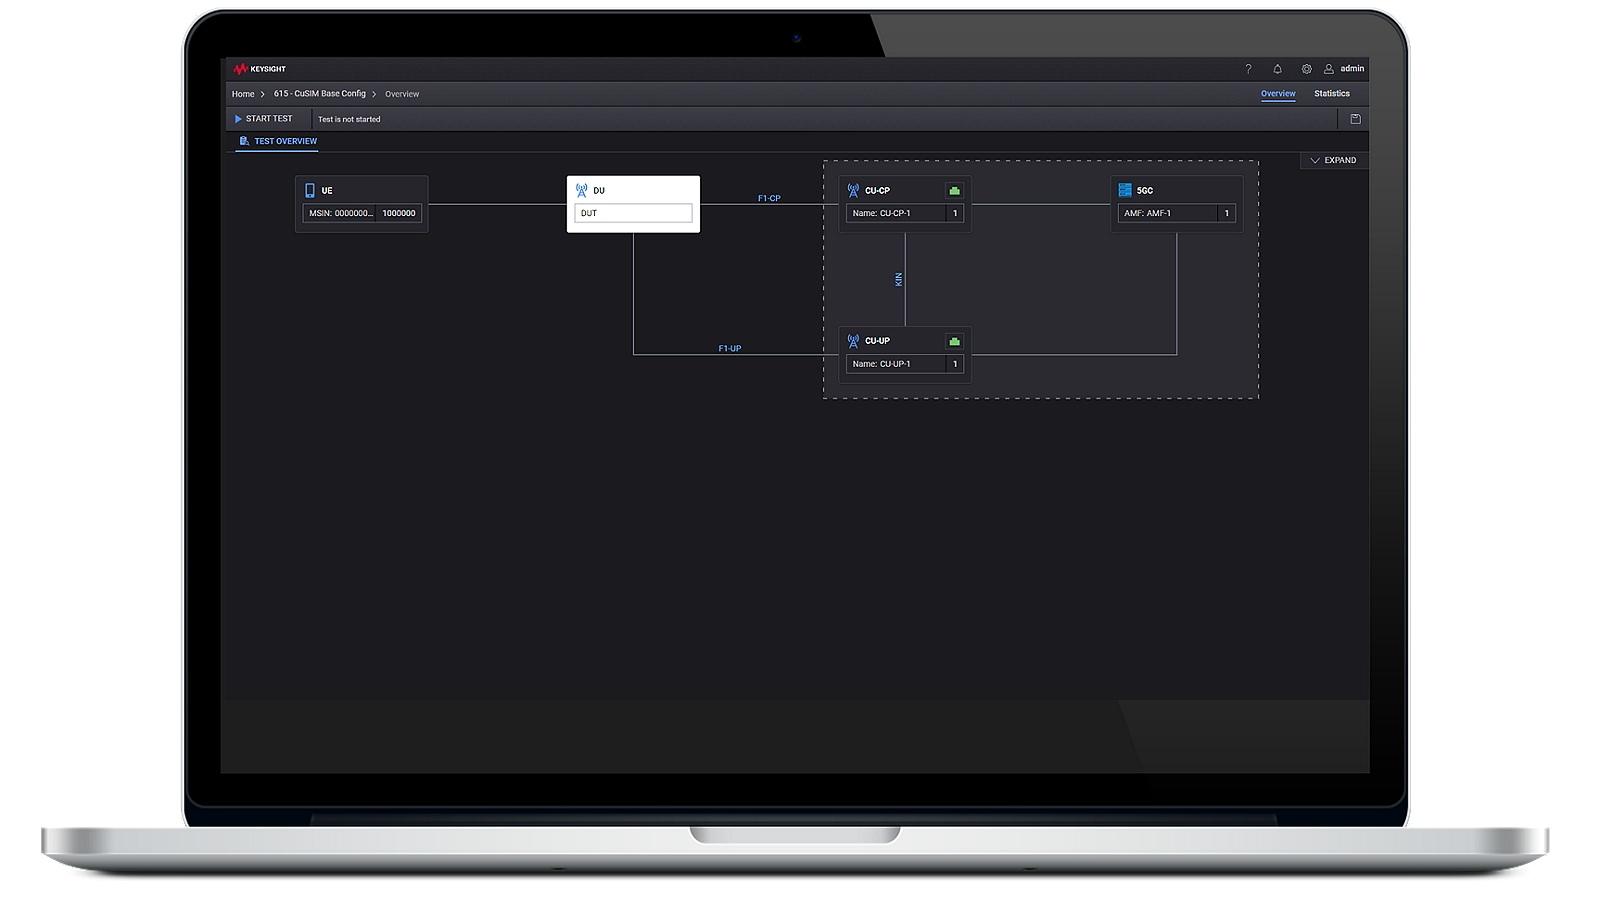Open the notifications bell icon
This screenshot has height=898, width=1600.
coord(1277,69)
